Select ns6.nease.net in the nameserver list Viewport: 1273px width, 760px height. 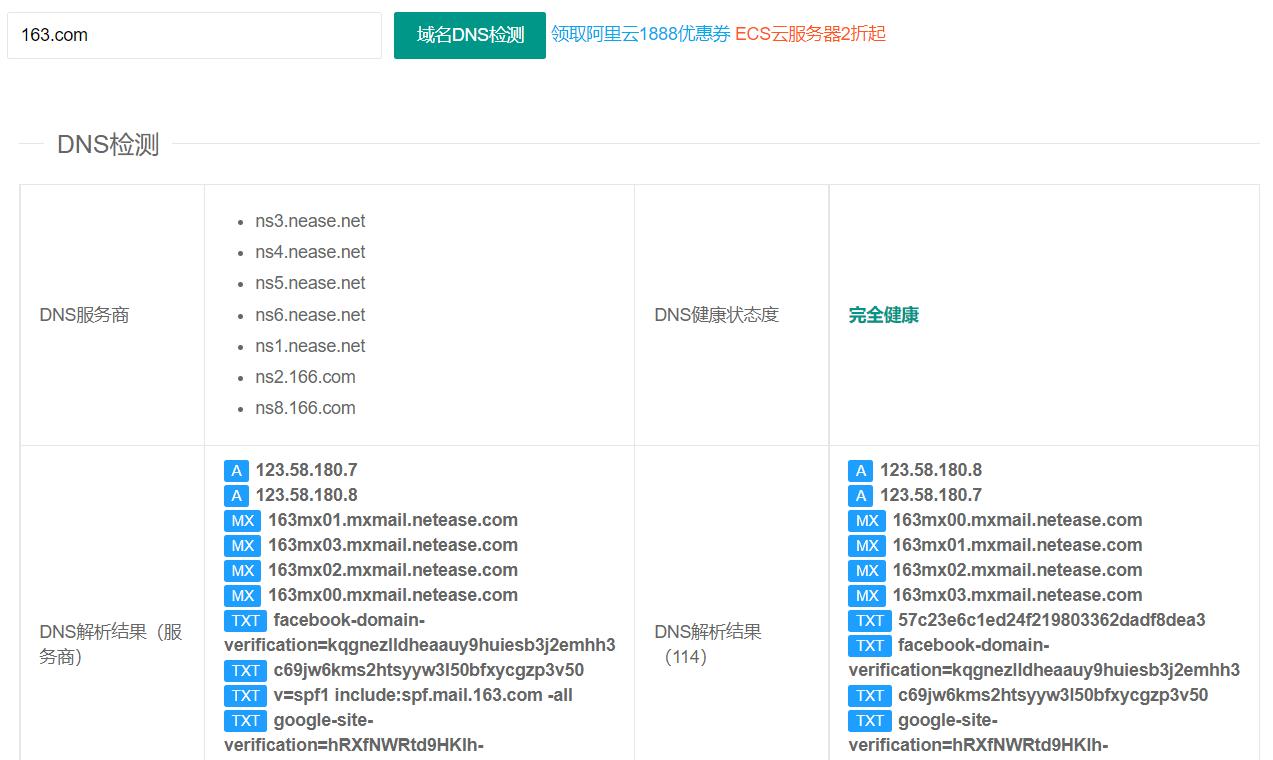310,315
